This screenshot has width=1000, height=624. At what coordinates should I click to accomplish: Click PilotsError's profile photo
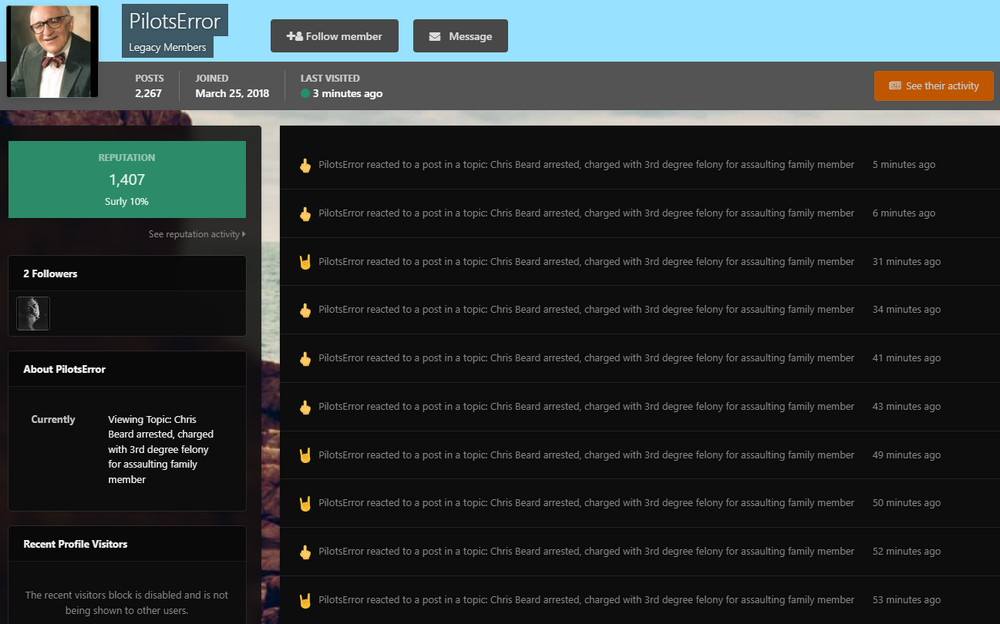coord(53,51)
